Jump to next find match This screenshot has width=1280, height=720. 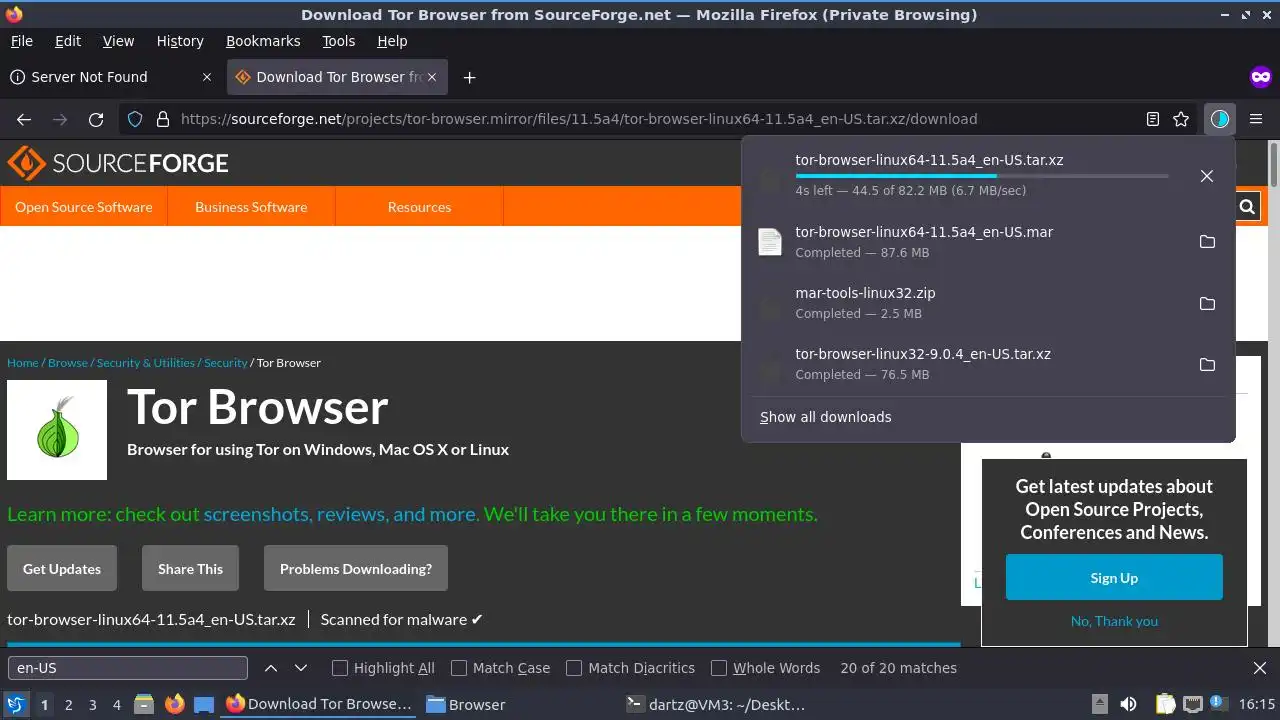point(301,668)
